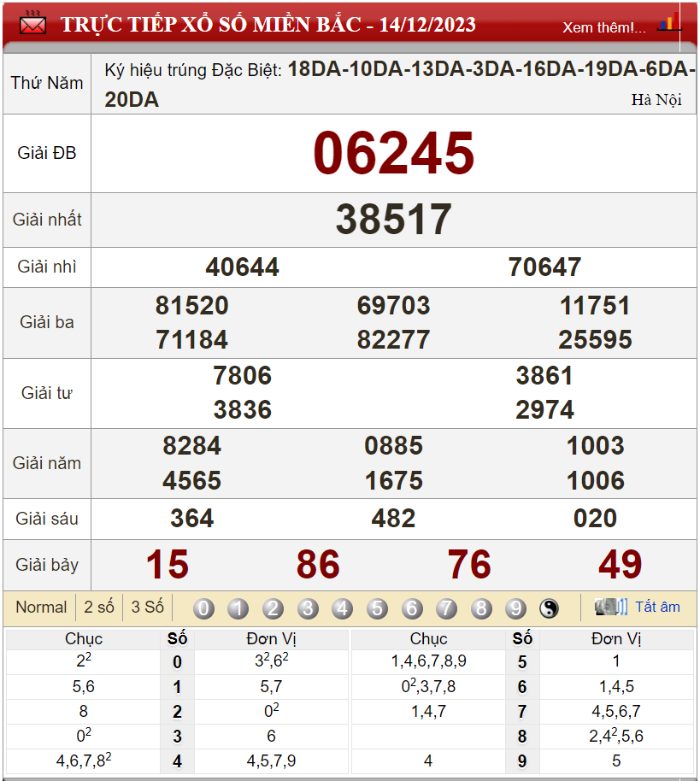Click sixth prize number 020
This screenshot has height=781, width=700.
(595, 519)
